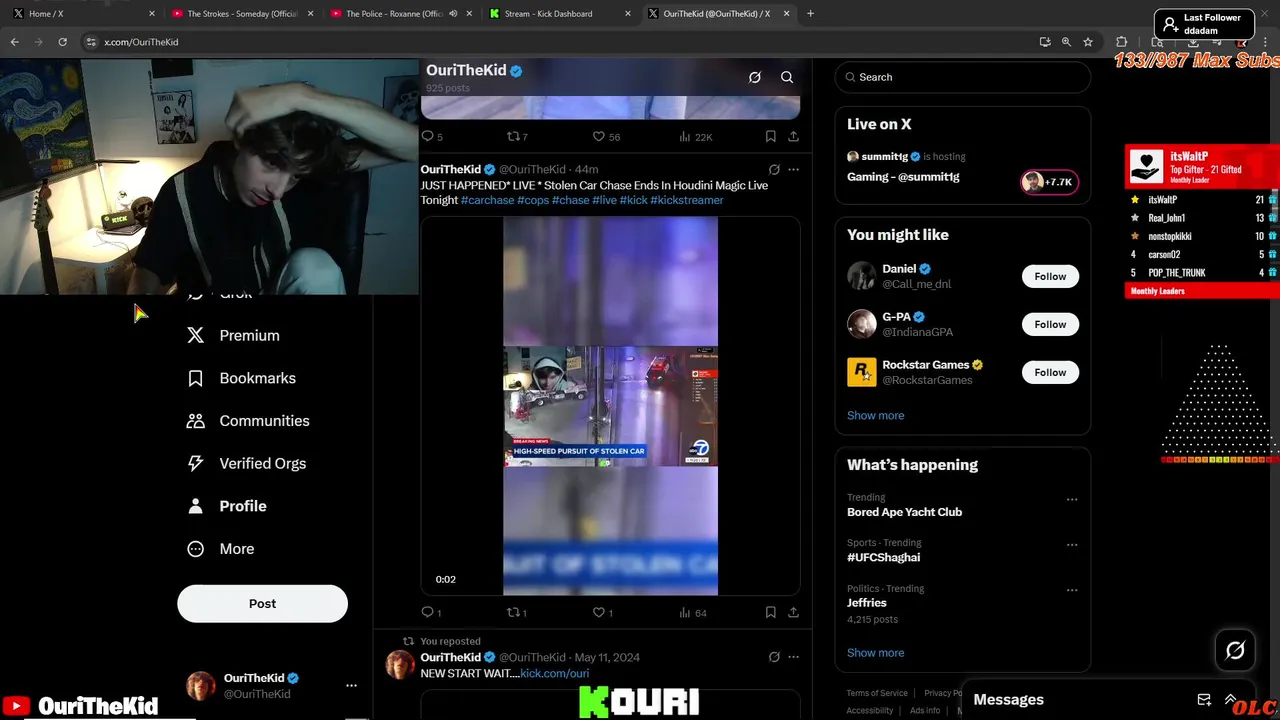
Task: Repost the stolen car chase post
Action: pos(516,612)
